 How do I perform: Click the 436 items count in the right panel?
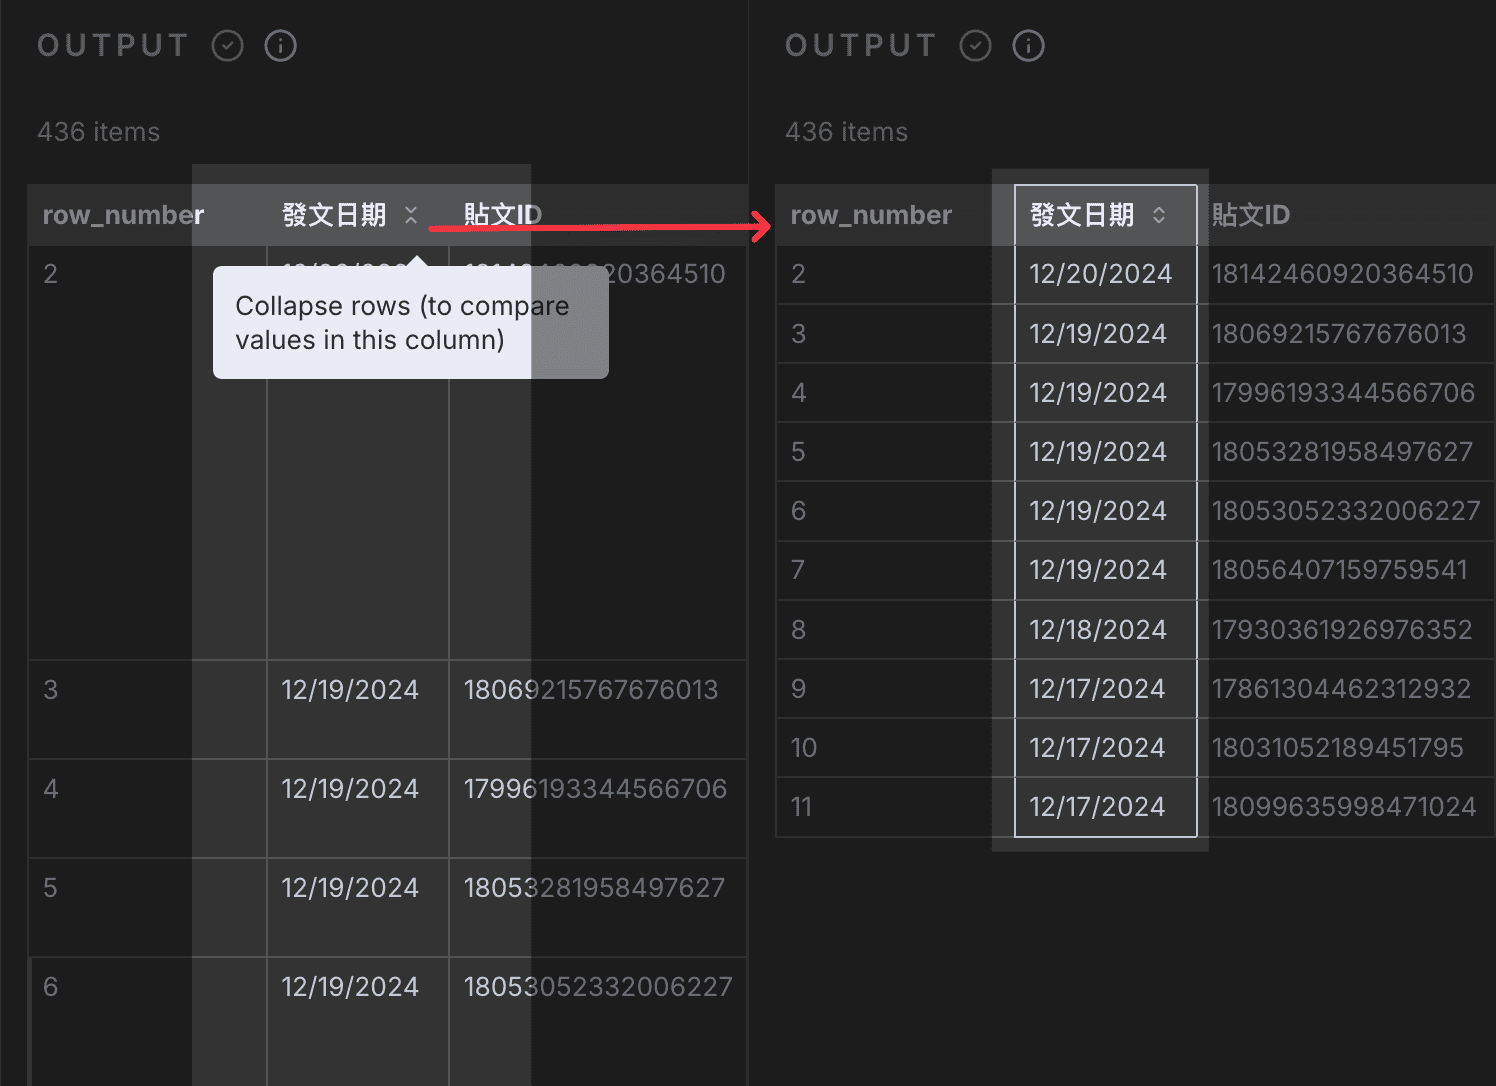pos(846,131)
